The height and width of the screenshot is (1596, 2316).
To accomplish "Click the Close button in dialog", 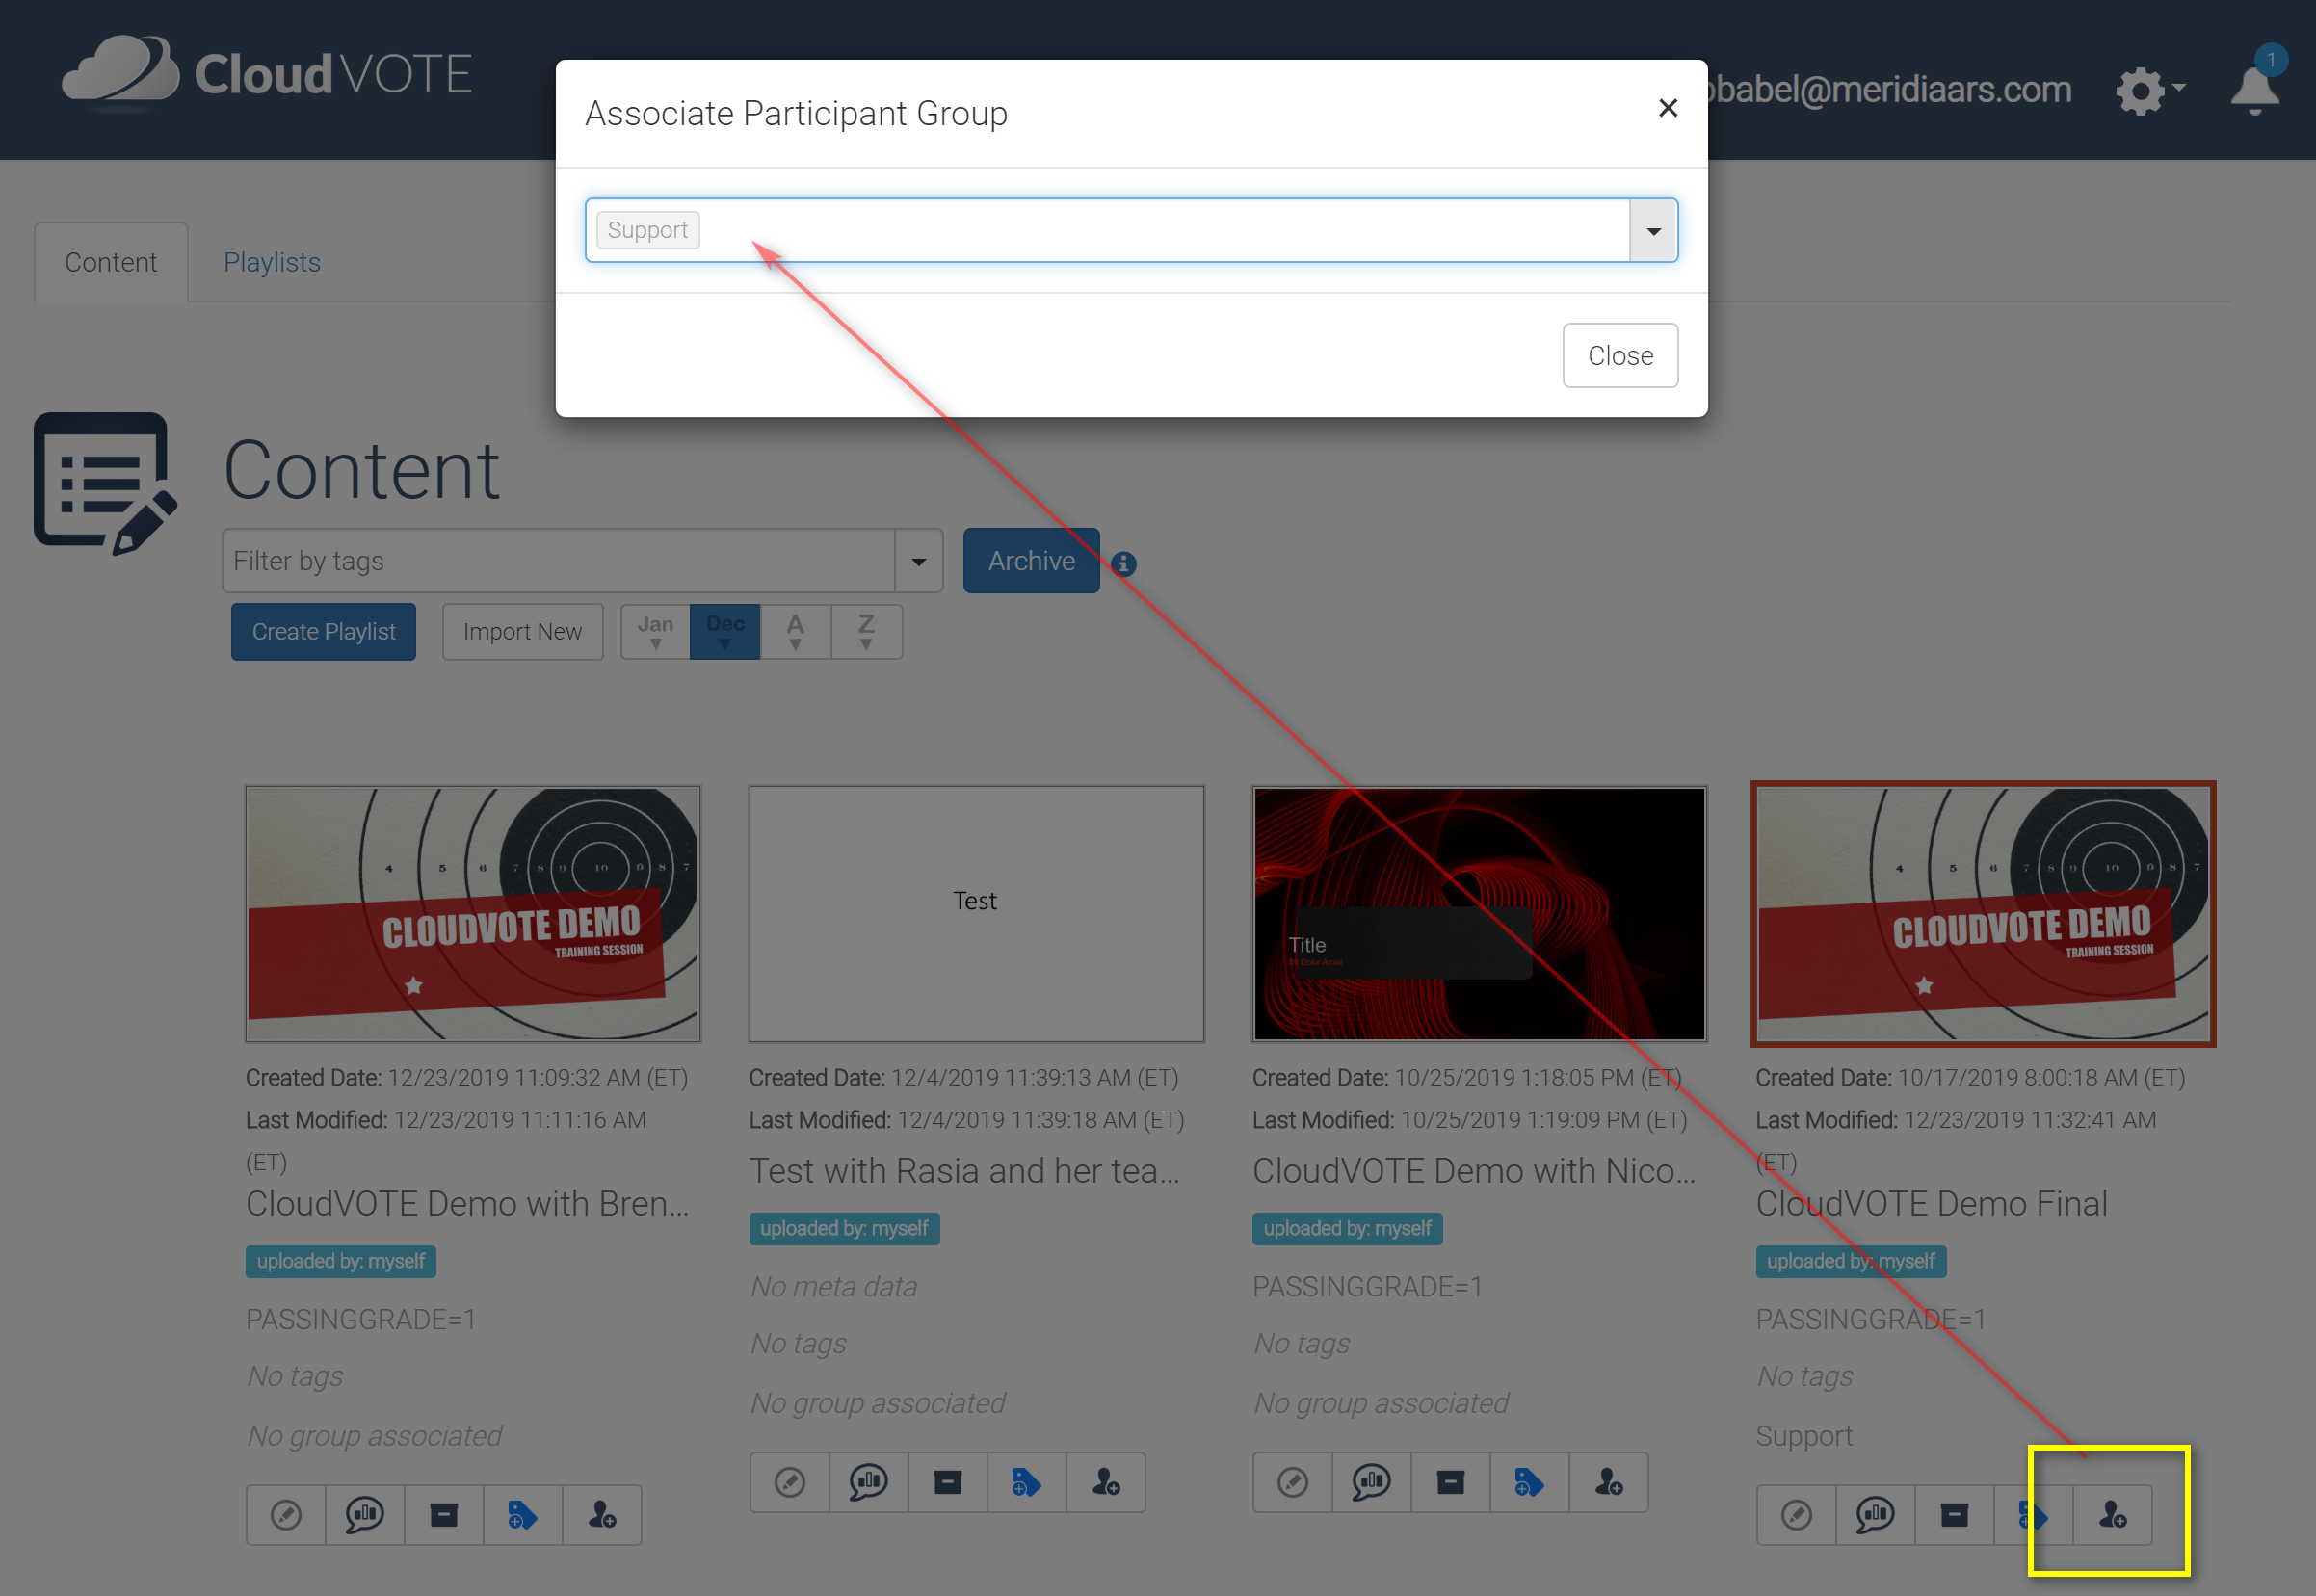I will click(x=1619, y=355).
